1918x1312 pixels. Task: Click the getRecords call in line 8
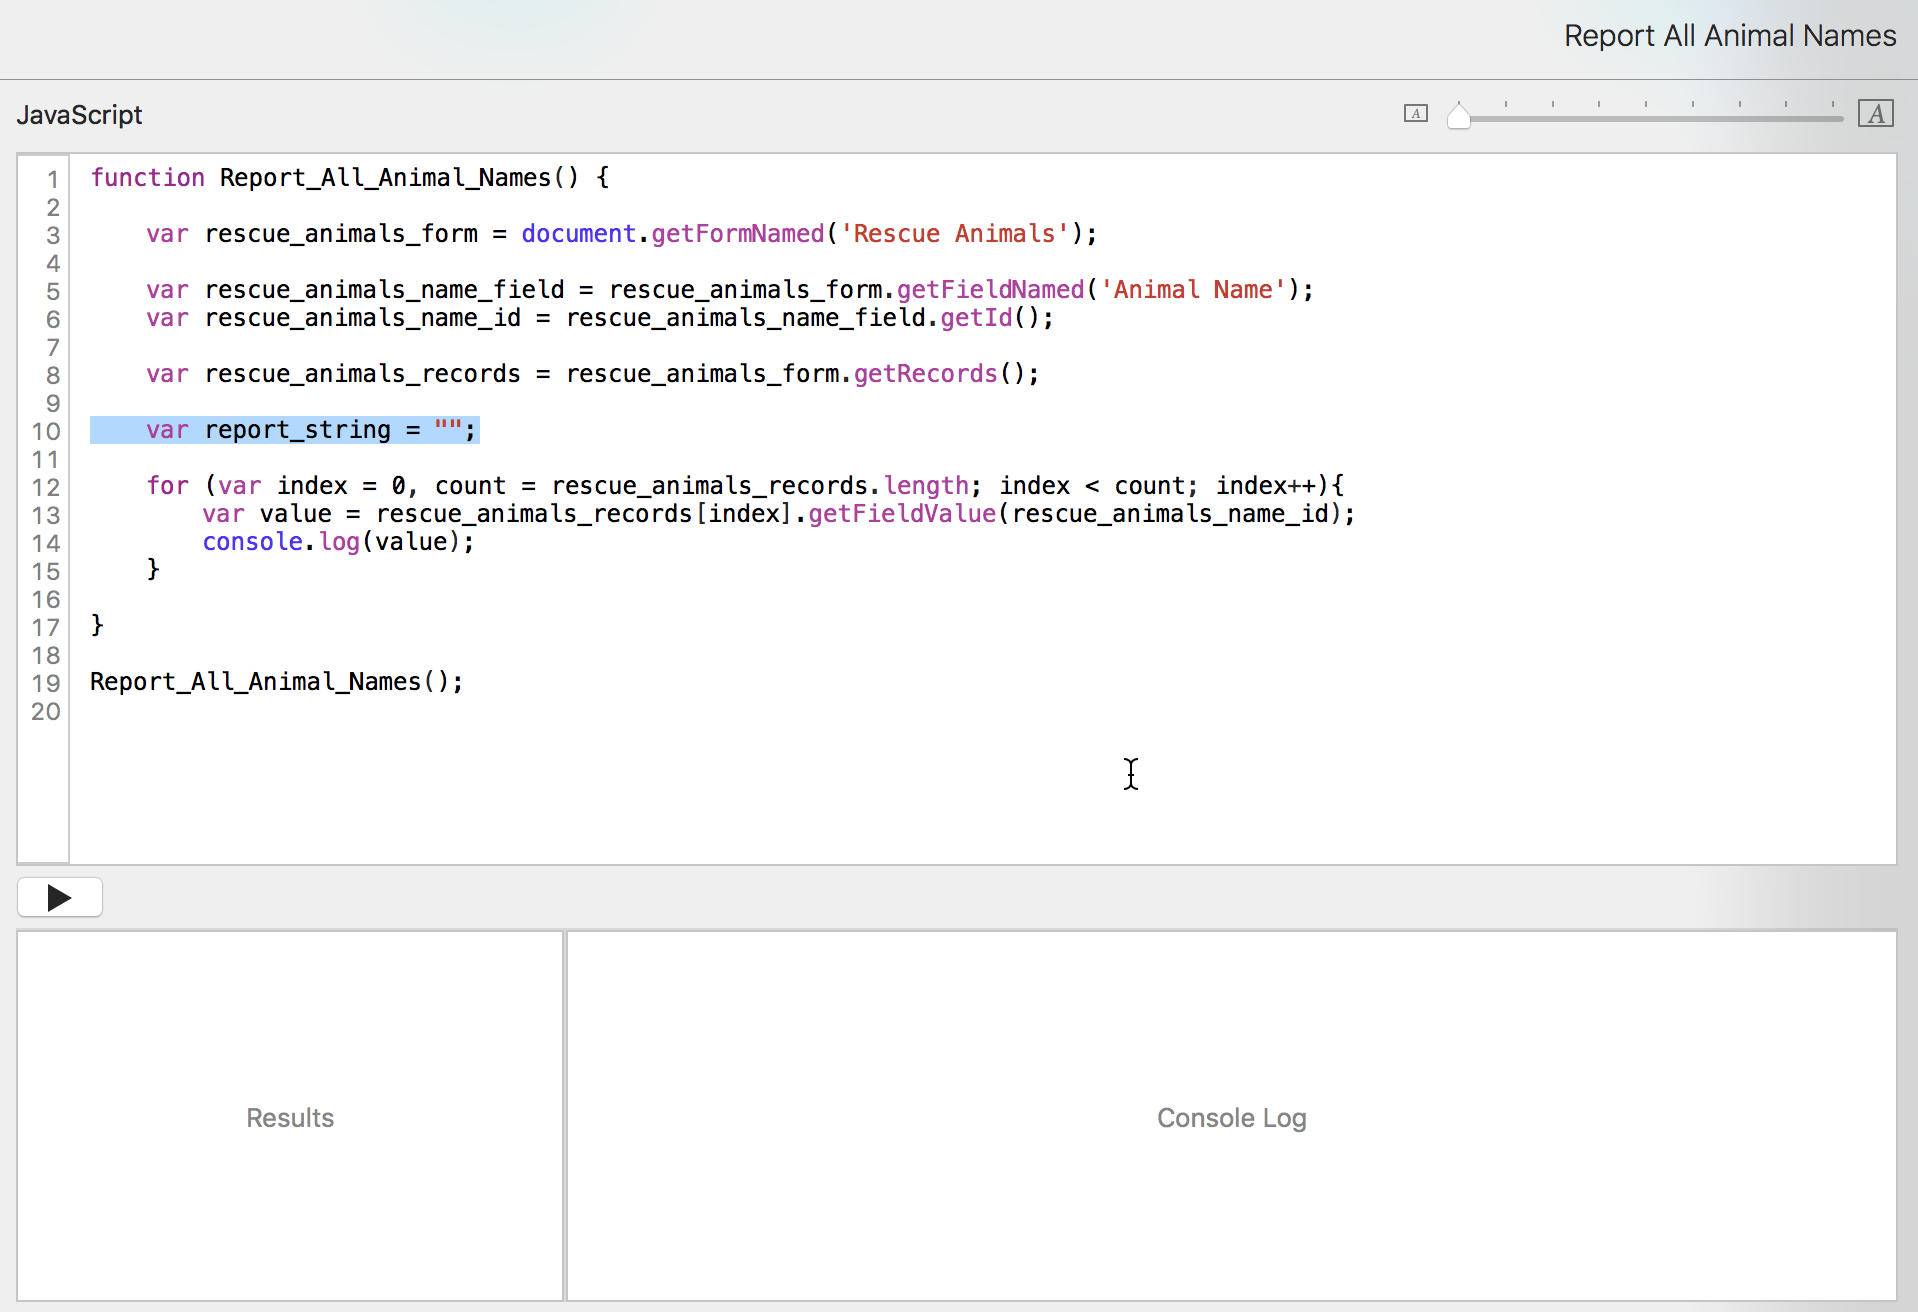click(x=925, y=374)
